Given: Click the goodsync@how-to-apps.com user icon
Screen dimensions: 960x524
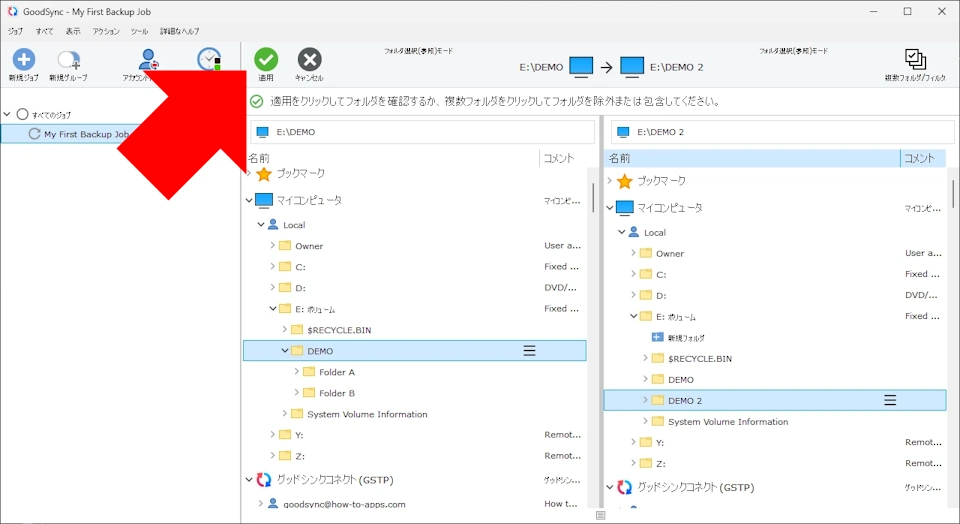Looking at the screenshot, I should [x=273, y=504].
